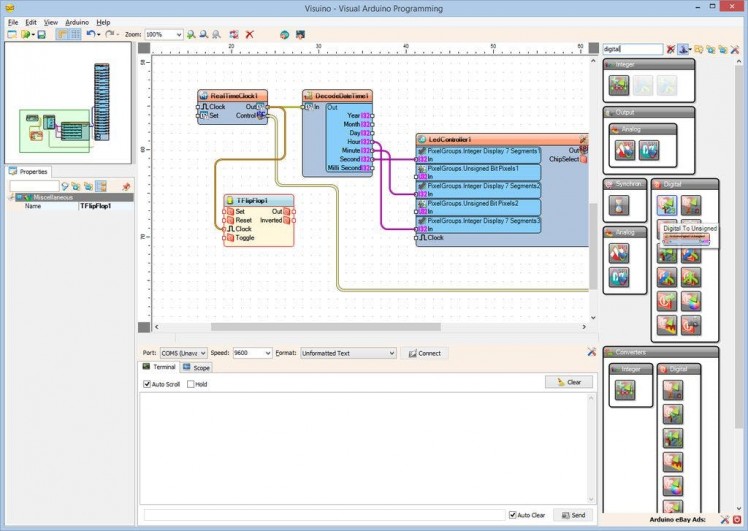This screenshot has height=531, width=748.
Task: Uncheck the Auto Scroll checkbox
Action: coord(147,384)
